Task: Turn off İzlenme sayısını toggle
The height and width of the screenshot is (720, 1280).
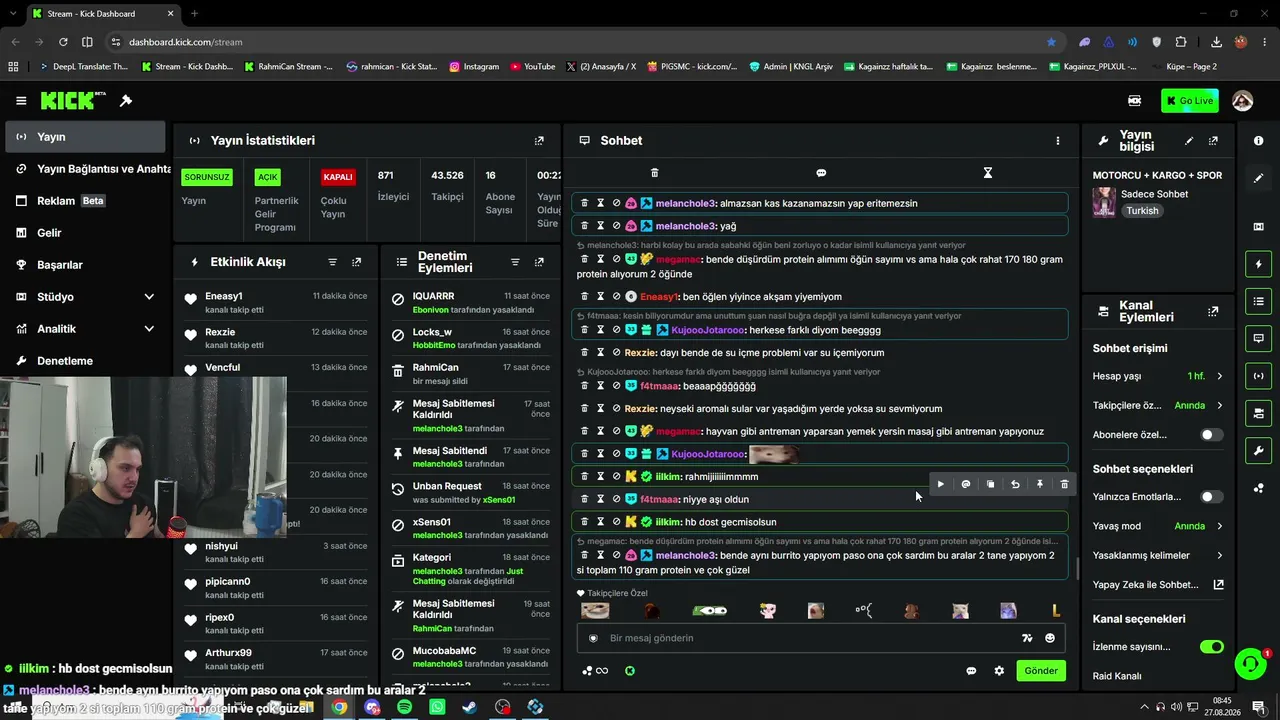Action: click(1211, 647)
